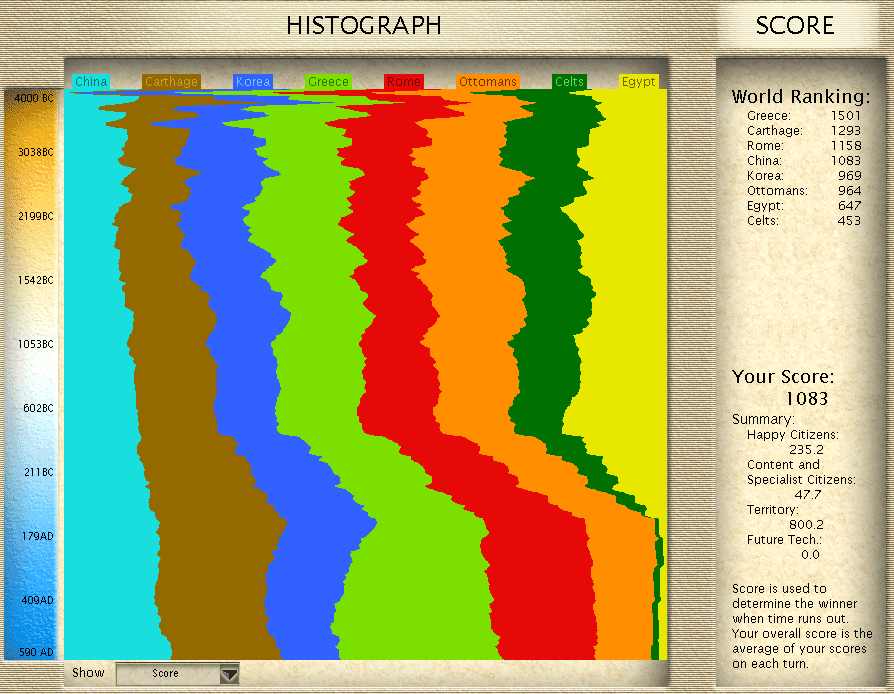
Task: Select the Egypt legend tag
Action: (x=639, y=82)
